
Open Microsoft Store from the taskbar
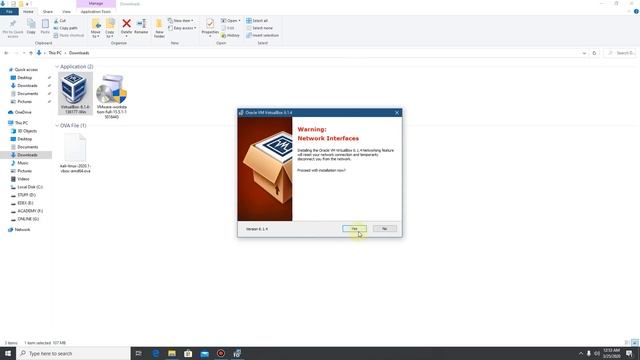point(188,353)
